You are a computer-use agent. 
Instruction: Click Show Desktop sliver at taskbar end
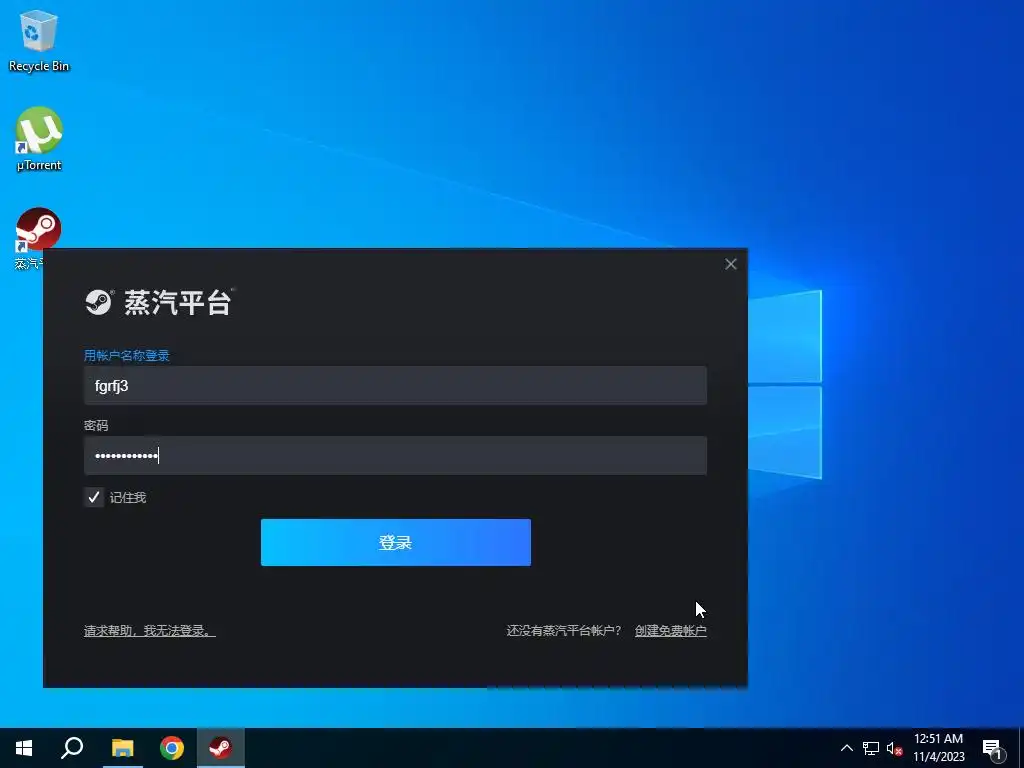point(1021,748)
